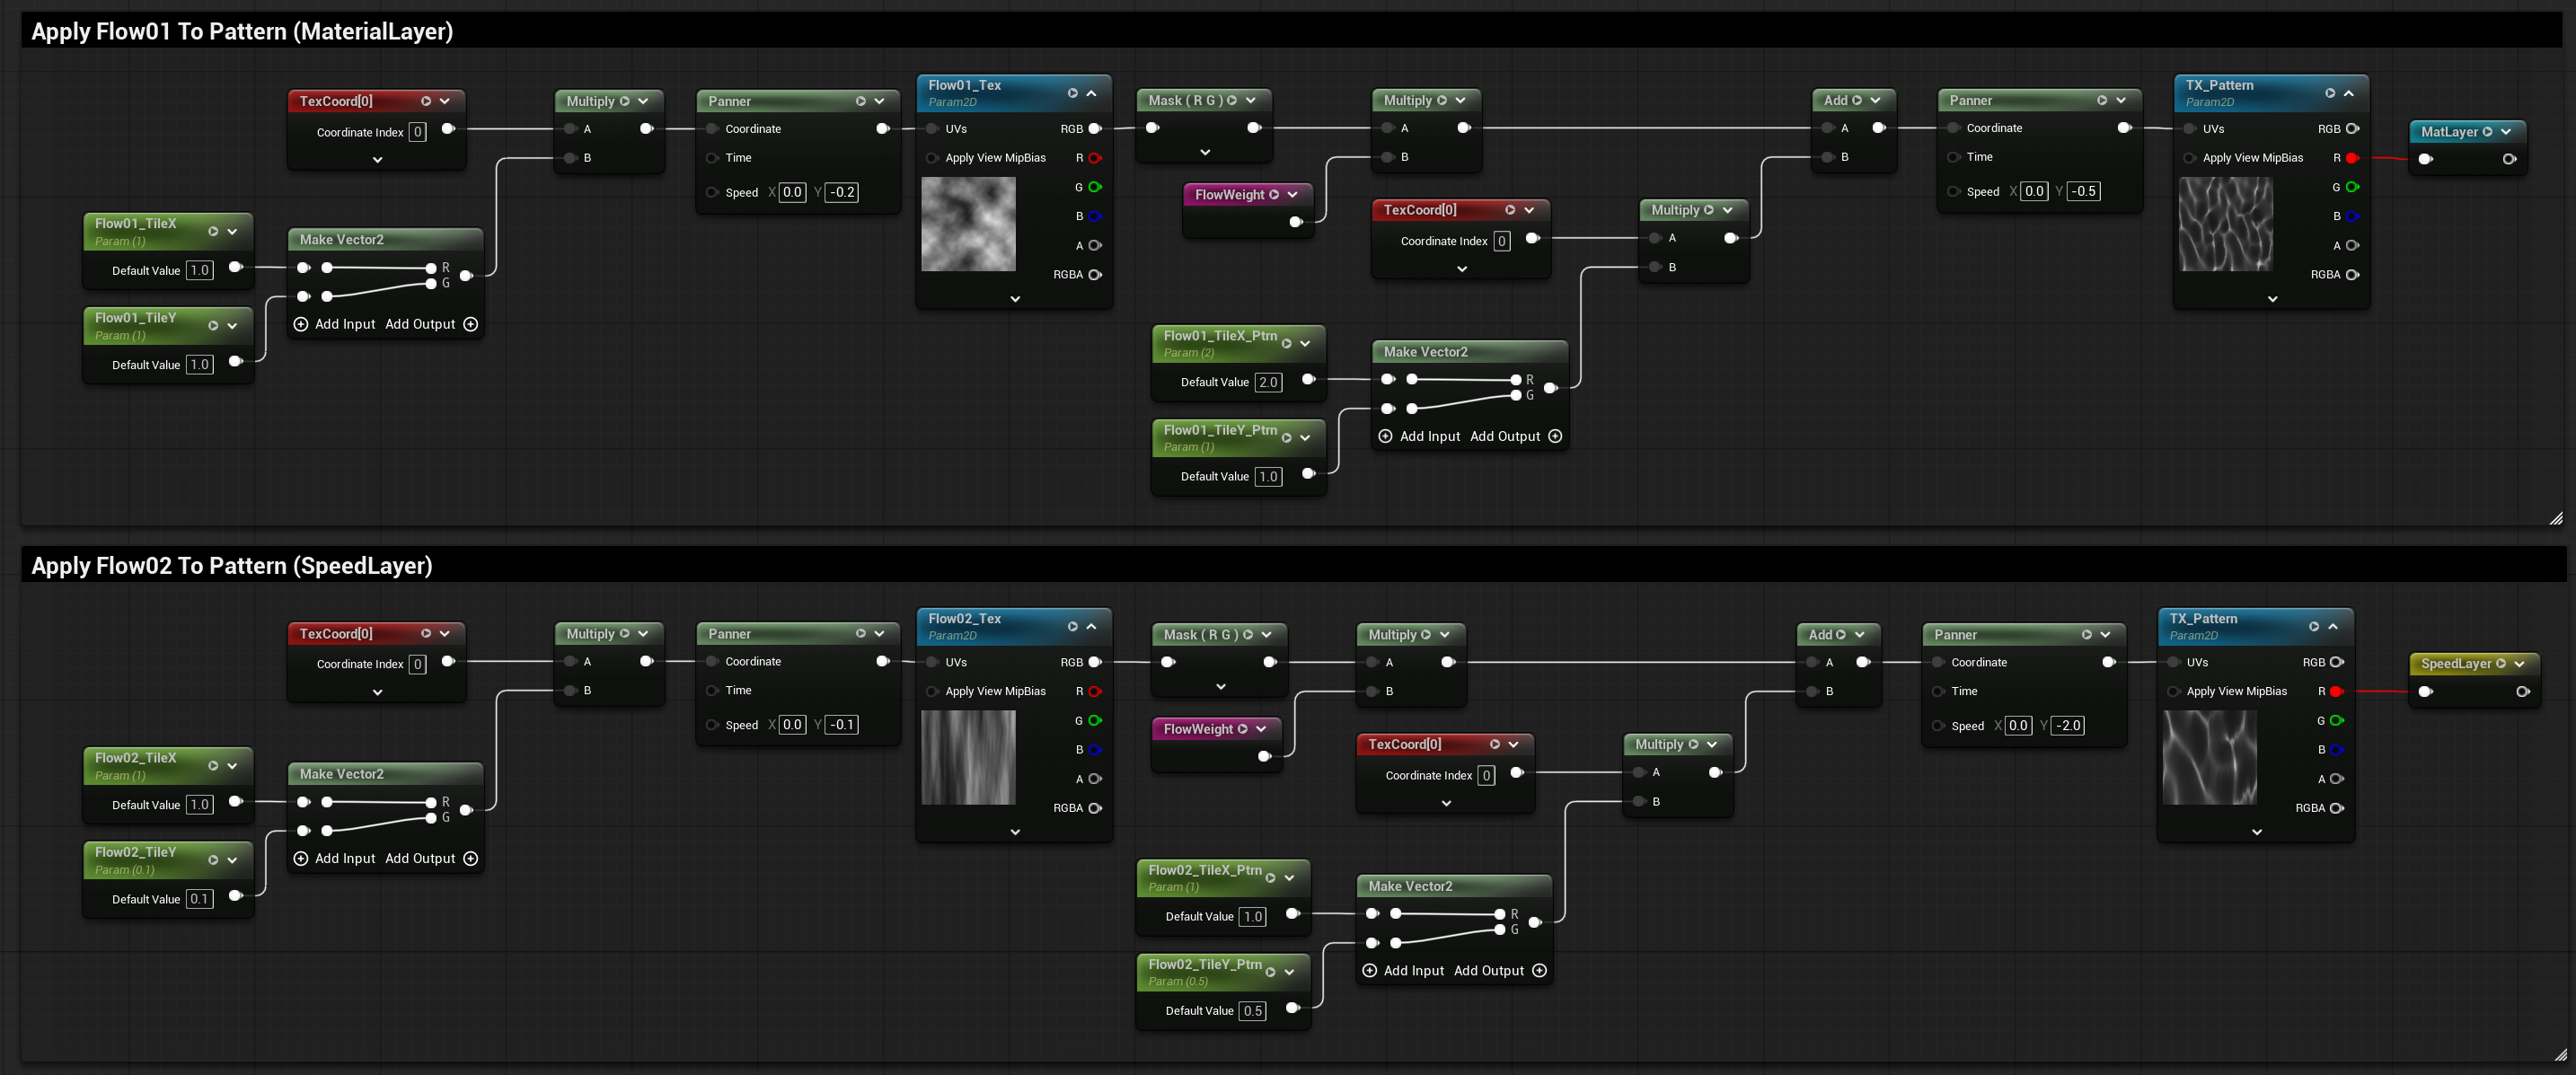Click green G output pin of Flow02_Tex
Viewport: 2576px width, 1075px height.
(1095, 721)
